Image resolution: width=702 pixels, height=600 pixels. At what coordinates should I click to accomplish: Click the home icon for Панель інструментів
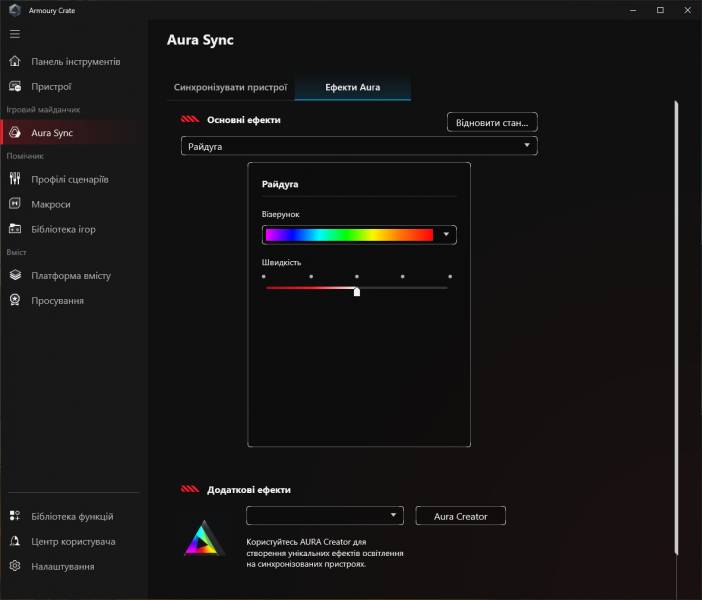coord(15,61)
